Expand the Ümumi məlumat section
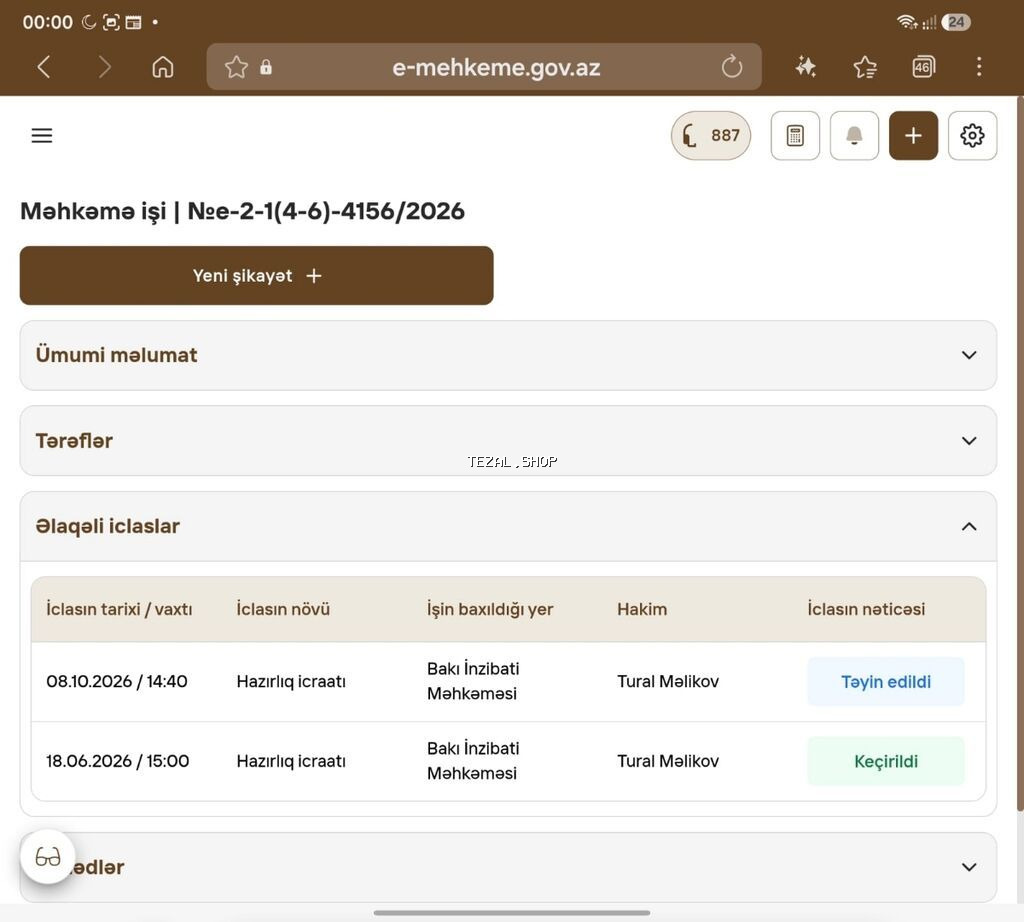The width and height of the screenshot is (1024, 922). [508, 355]
